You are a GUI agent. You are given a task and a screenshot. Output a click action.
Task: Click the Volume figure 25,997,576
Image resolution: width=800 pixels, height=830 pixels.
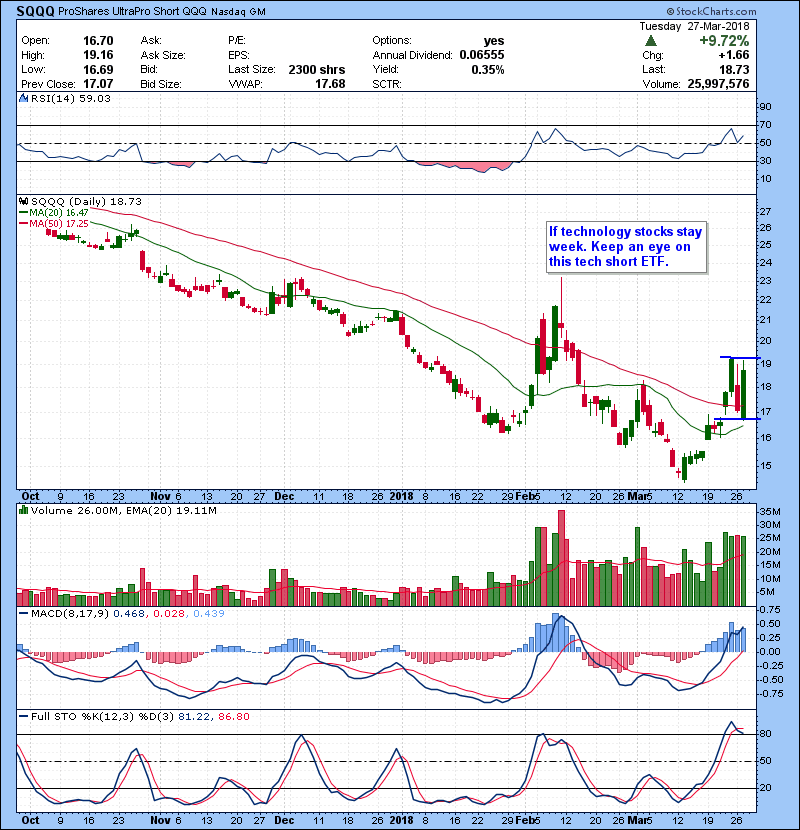point(718,84)
